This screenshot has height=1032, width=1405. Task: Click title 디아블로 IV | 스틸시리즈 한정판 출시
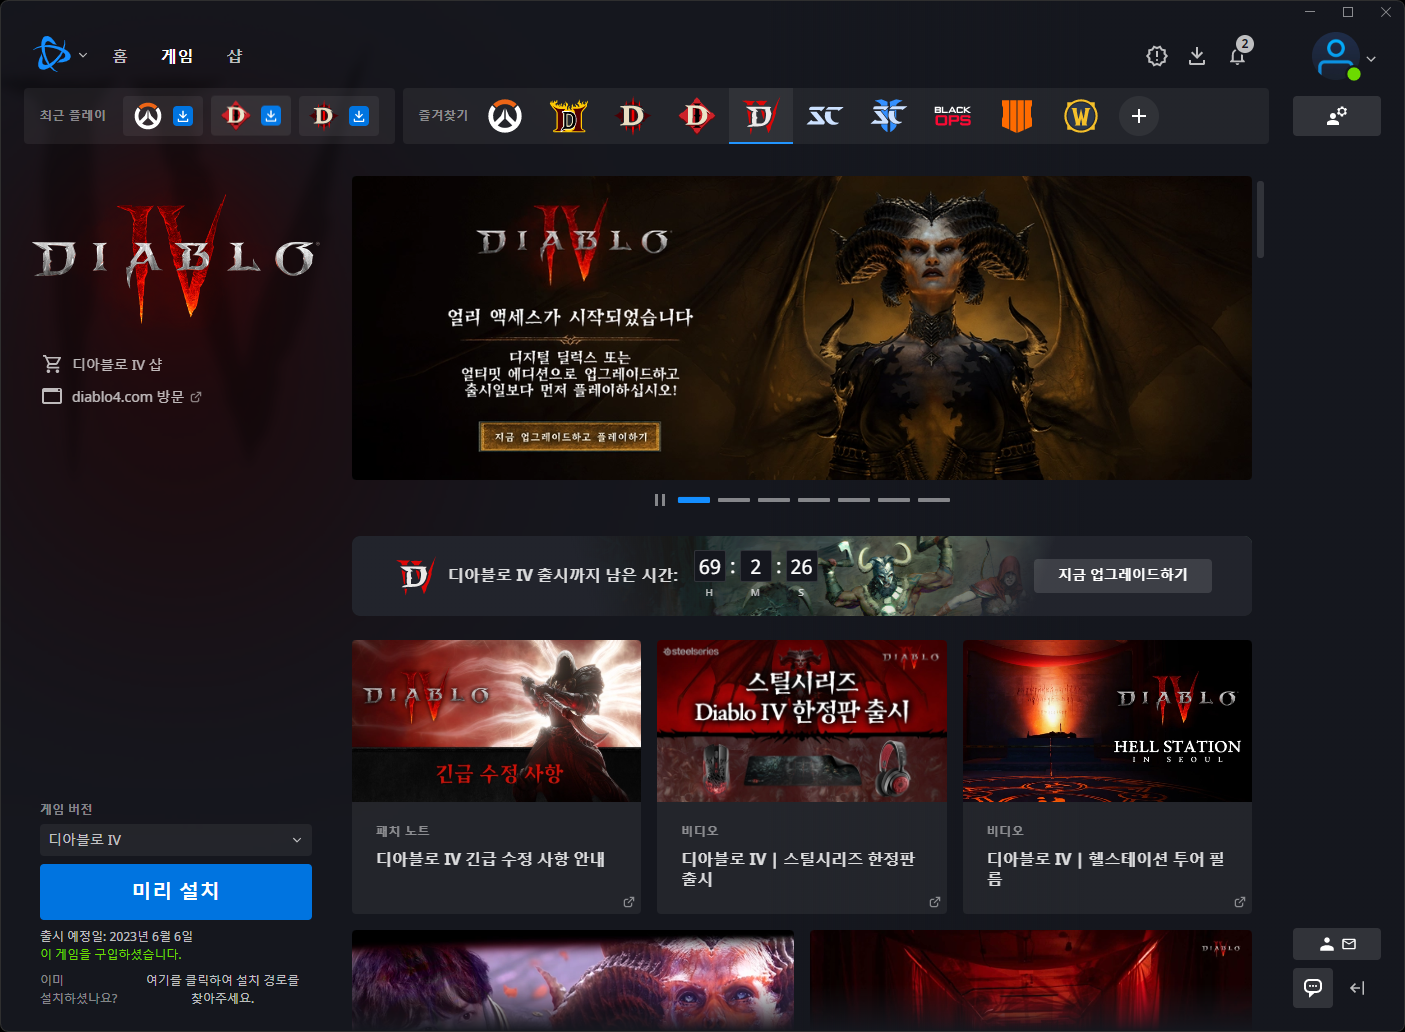tap(798, 869)
